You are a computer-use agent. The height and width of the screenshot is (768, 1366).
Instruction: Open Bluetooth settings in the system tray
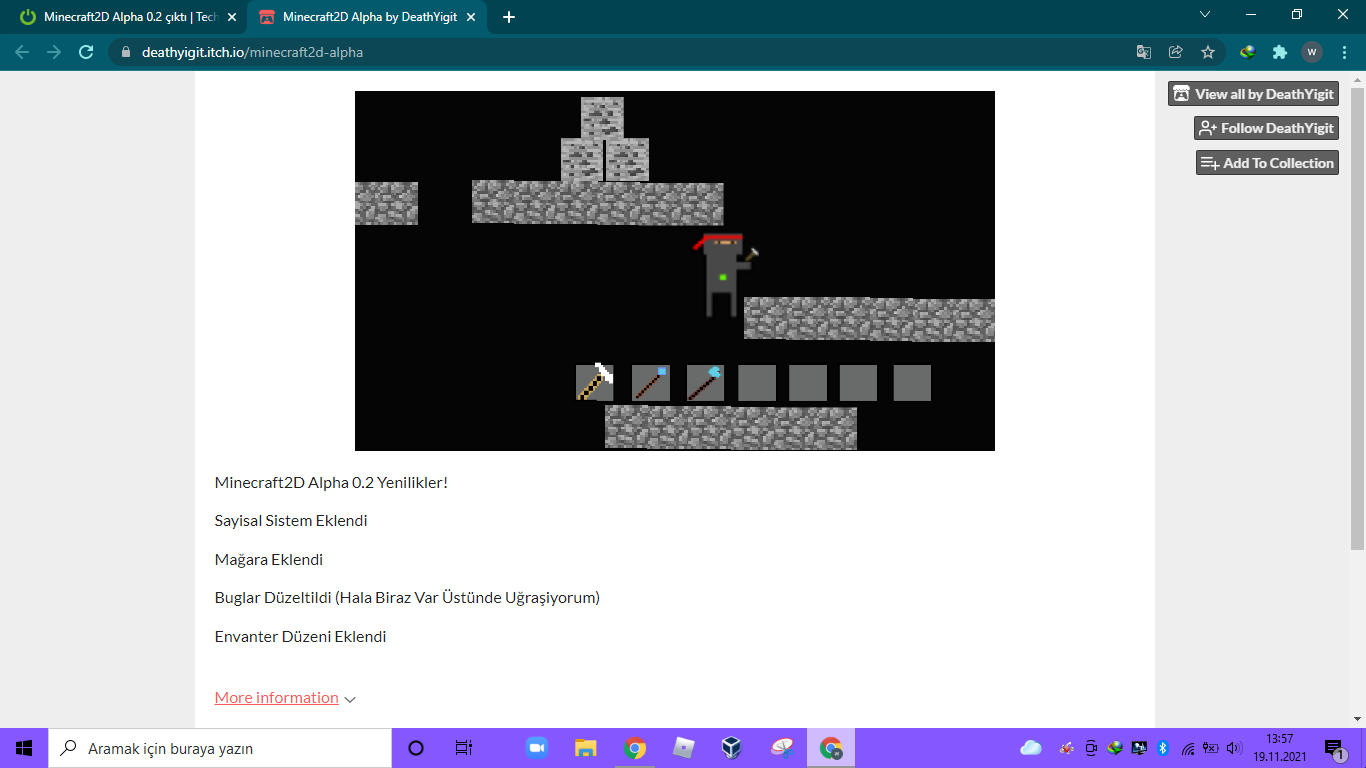click(x=1163, y=748)
